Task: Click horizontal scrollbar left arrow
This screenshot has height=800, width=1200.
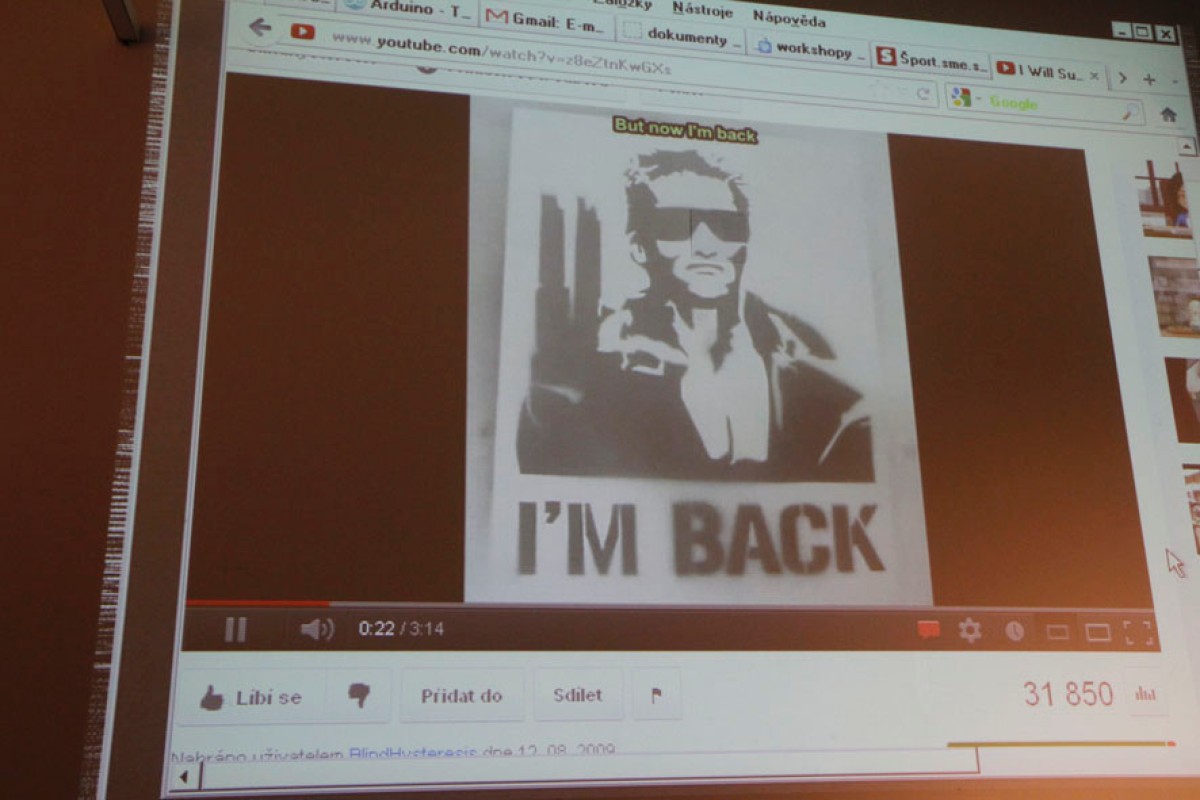Action: point(183,776)
